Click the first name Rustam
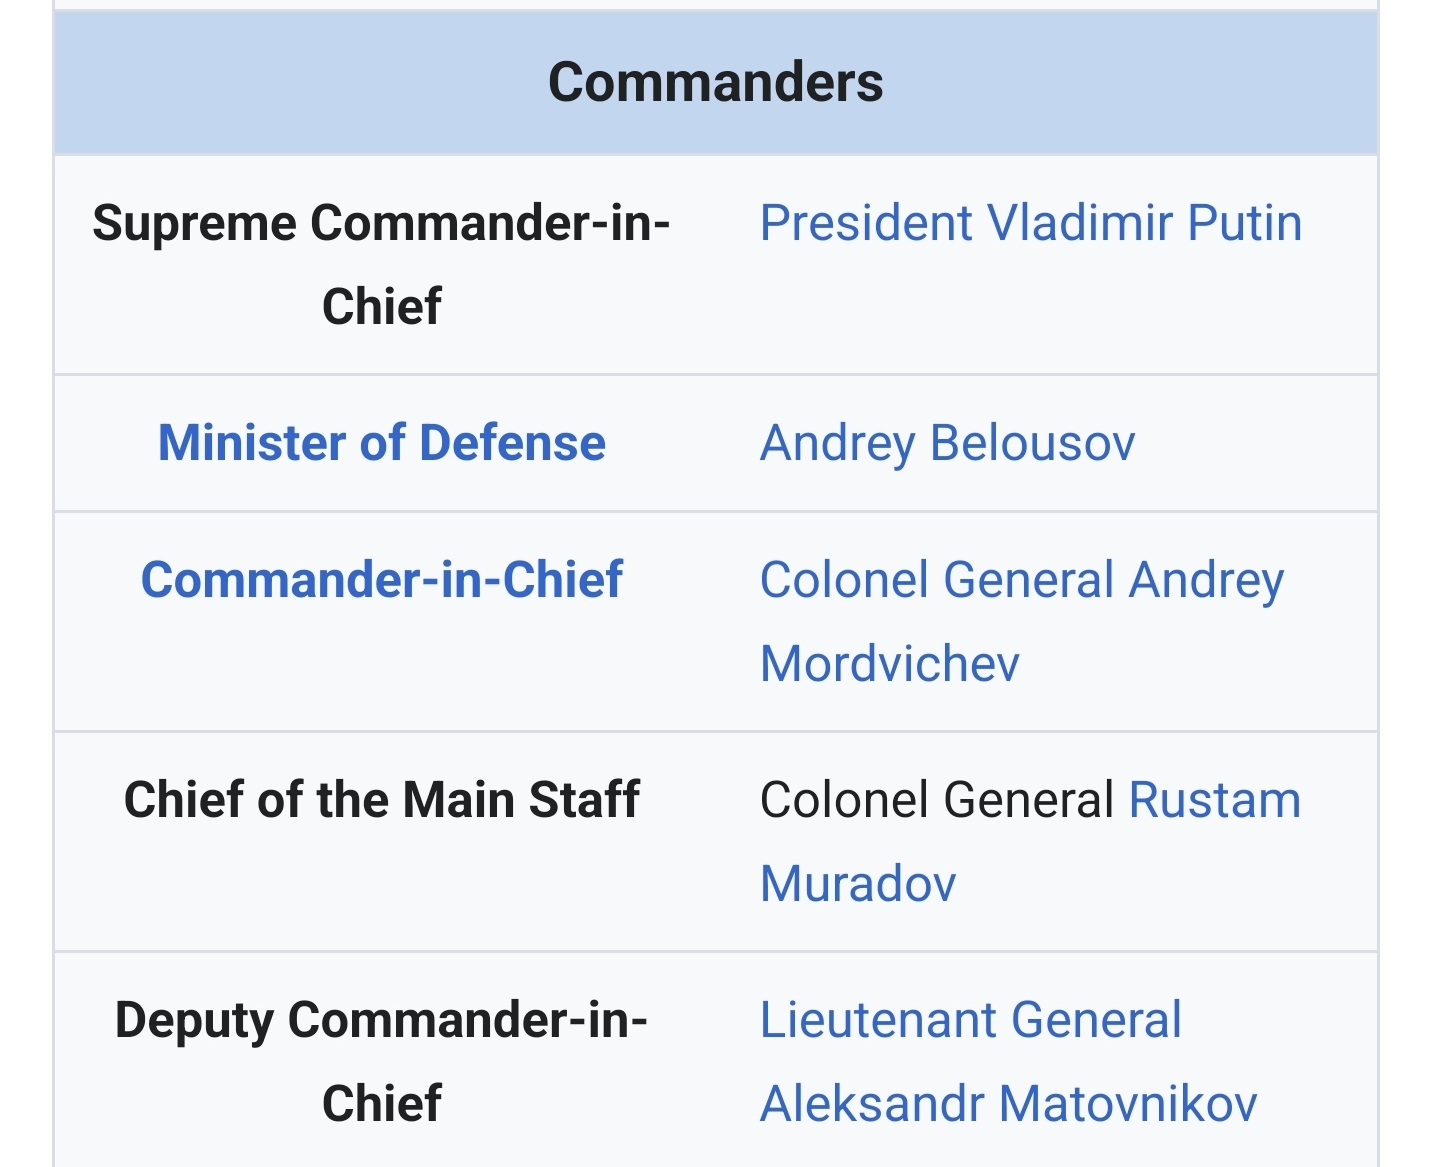The height and width of the screenshot is (1167, 1440). pos(1214,801)
